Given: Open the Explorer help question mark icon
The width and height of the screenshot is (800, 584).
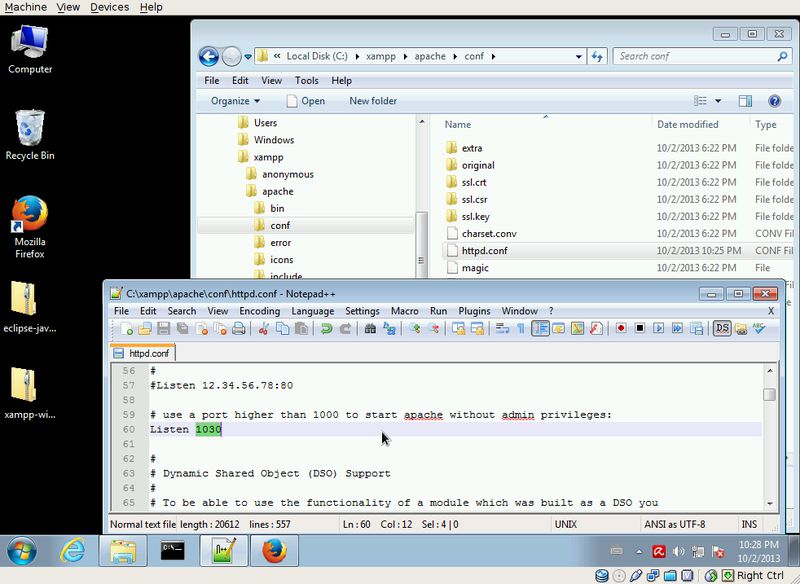Looking at the screenshot, I should (x=773, y=101).
